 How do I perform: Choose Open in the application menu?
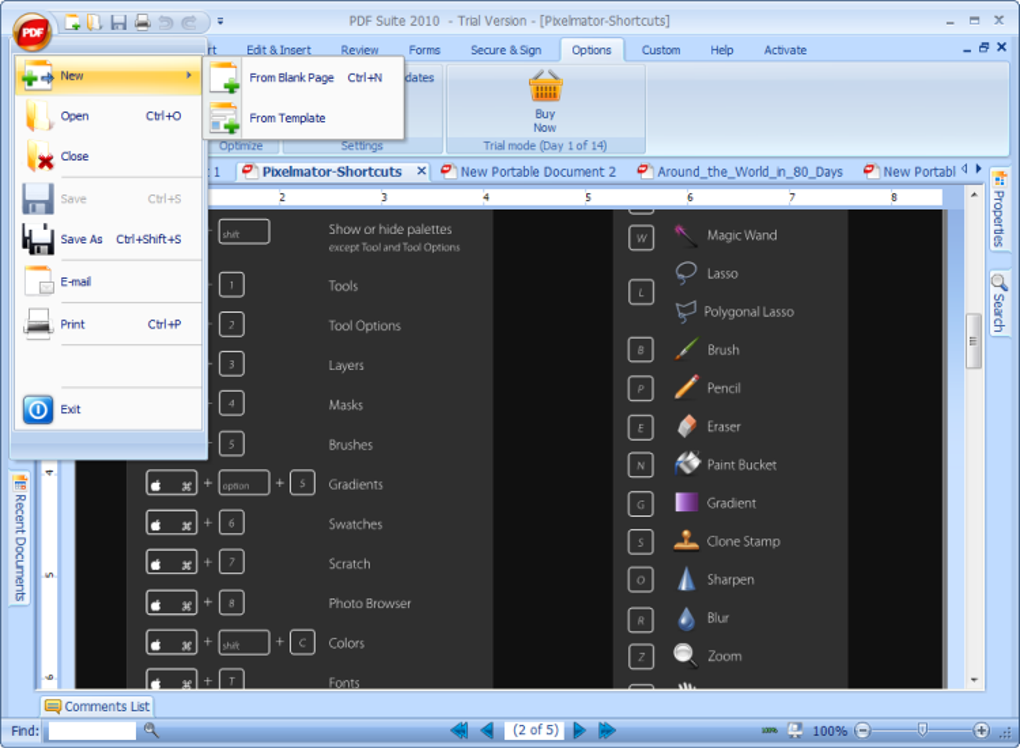tap(108, 116)
